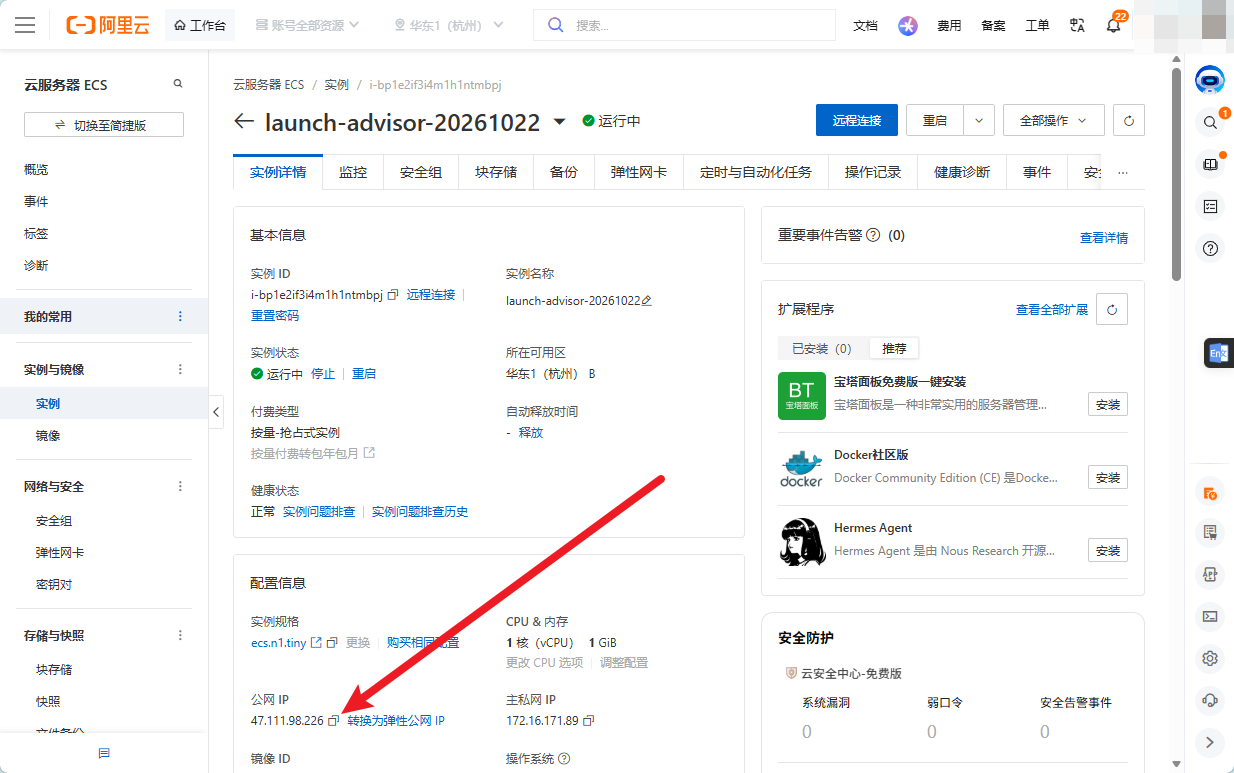
Task: Open 实例与镜像 options menu
Action: (181, 369)
